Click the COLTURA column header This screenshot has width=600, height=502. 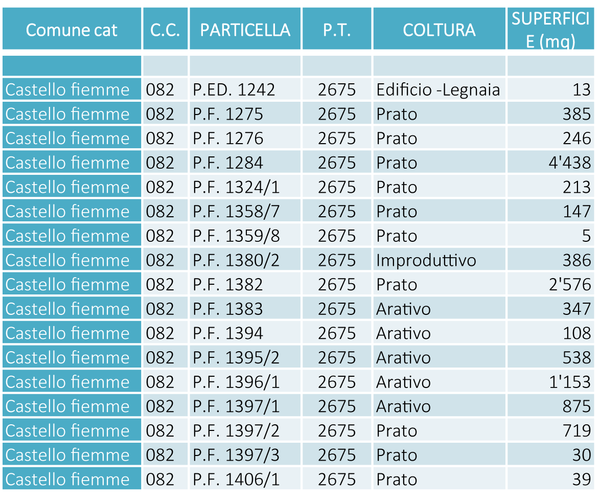[439, 29]
